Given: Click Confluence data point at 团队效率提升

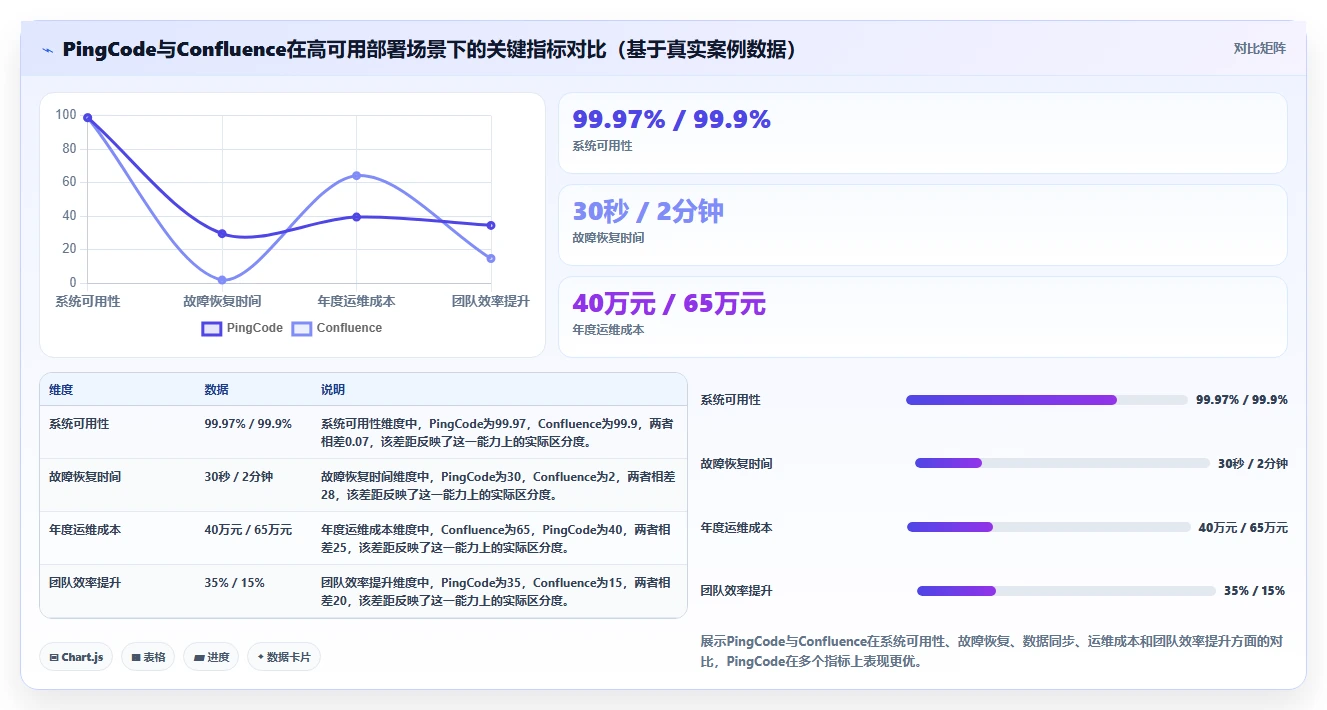Looking at the screenshot, I should [491, 258].
